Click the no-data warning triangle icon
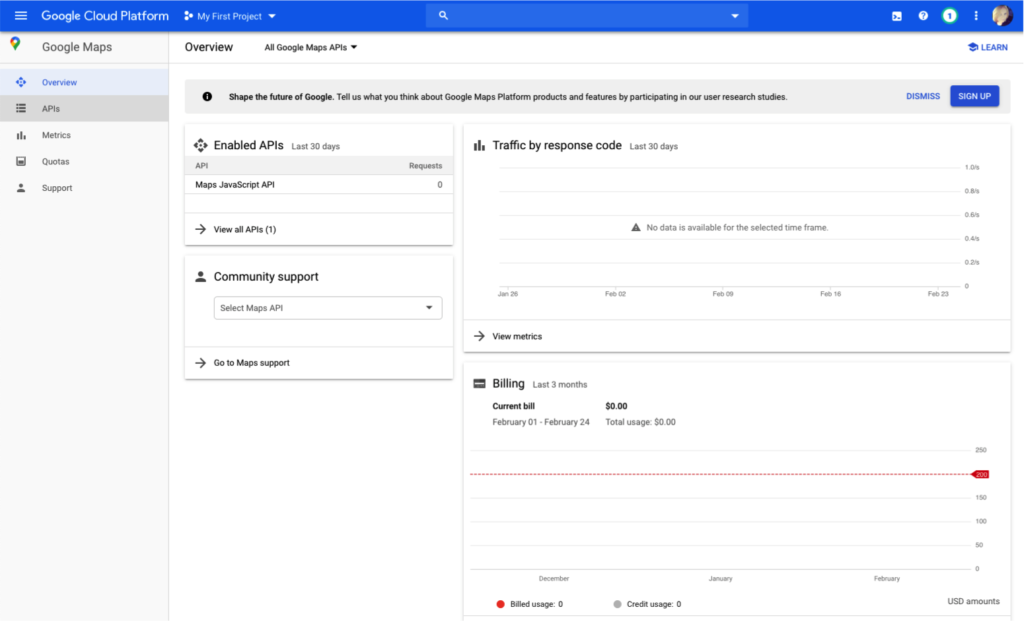 point(635,227)
